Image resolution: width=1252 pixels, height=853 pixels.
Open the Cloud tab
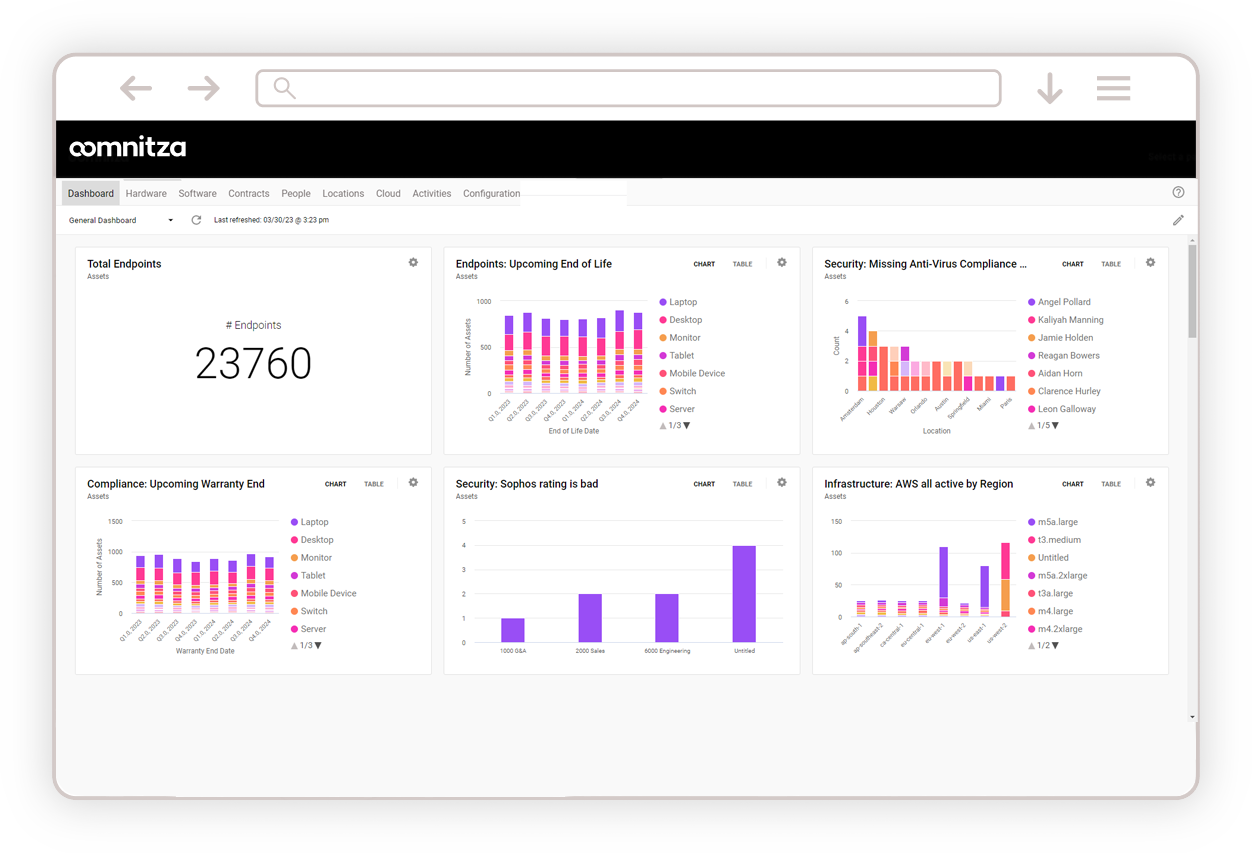(388, 193)
